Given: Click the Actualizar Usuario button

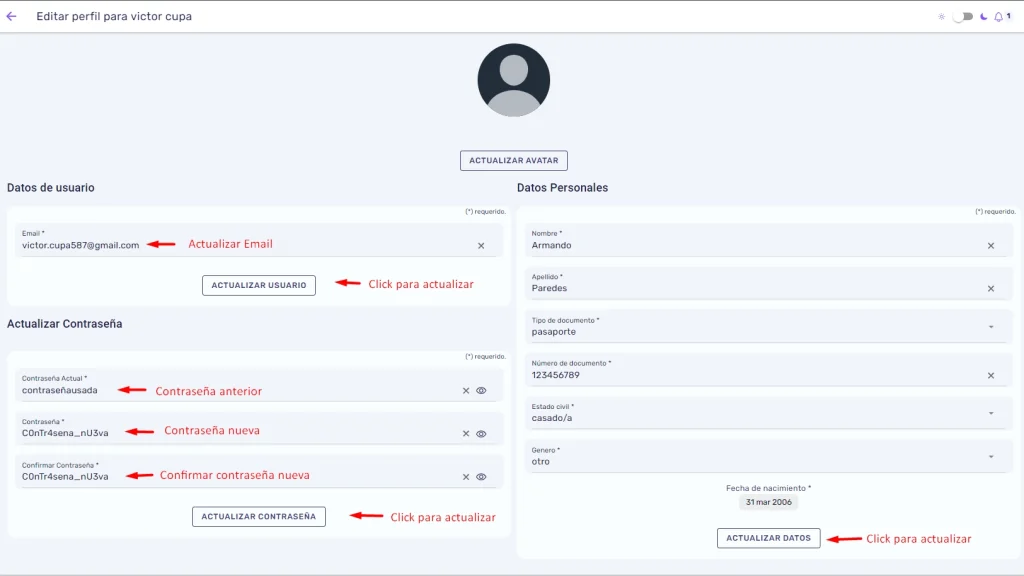Looking at the screenshot, I should [259, 285].
